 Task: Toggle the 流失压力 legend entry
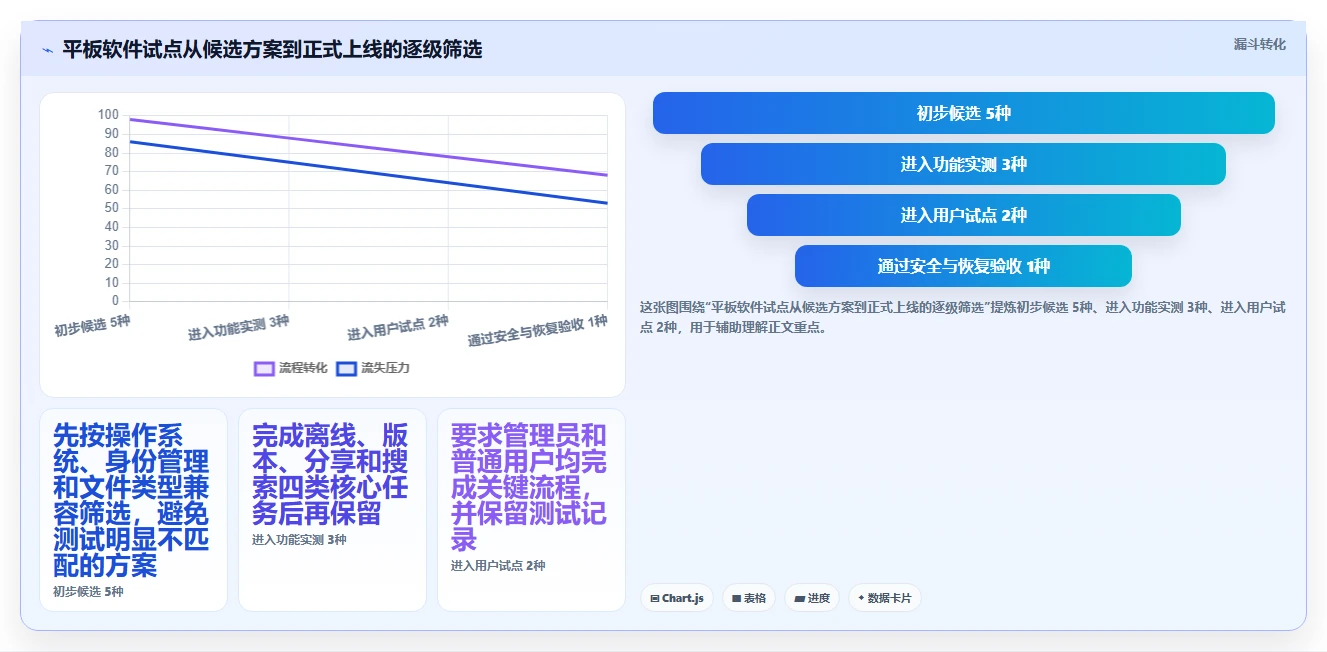point(373,368)
